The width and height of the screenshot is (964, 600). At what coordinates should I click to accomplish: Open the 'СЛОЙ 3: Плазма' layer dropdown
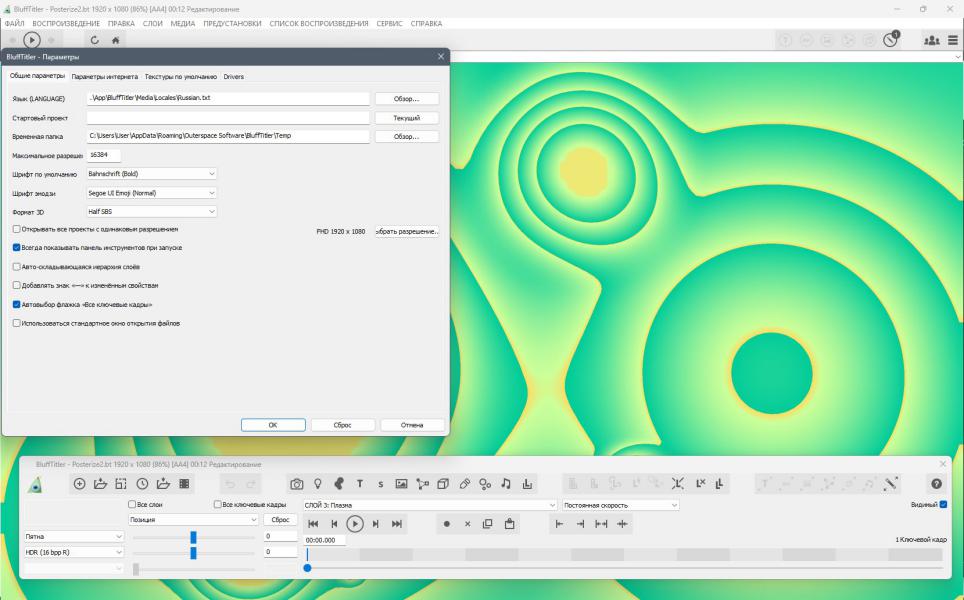click(x=430, y=505)
